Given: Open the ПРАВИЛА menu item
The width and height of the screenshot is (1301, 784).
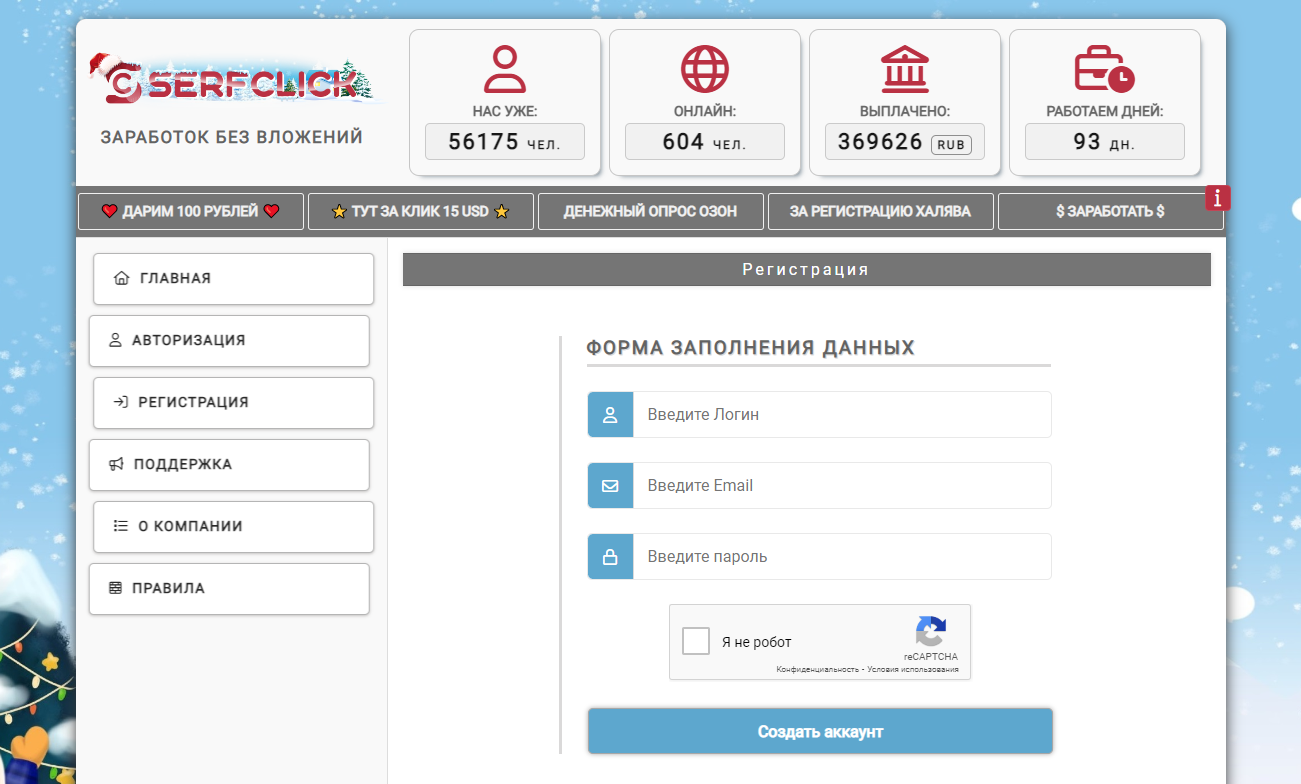Looking at the screenshot, I should 229,588.
